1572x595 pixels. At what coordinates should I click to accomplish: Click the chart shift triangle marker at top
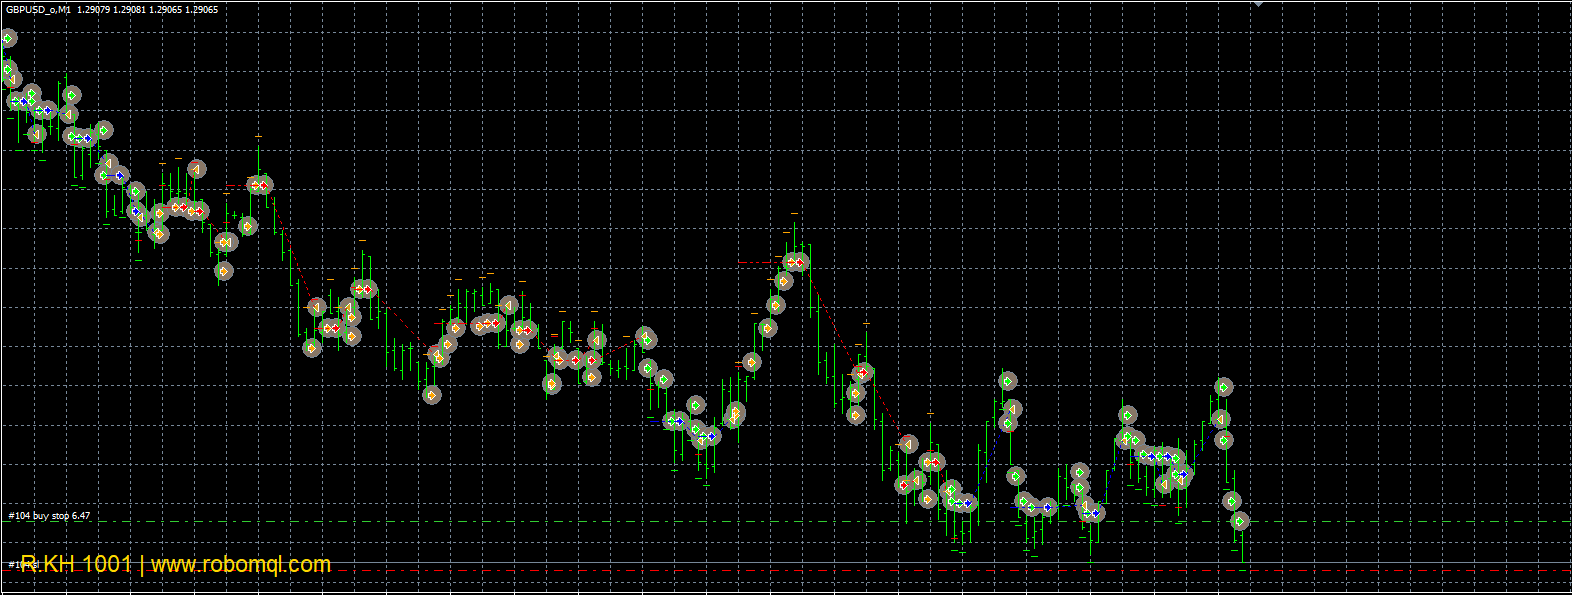[x=1258, y=4]
